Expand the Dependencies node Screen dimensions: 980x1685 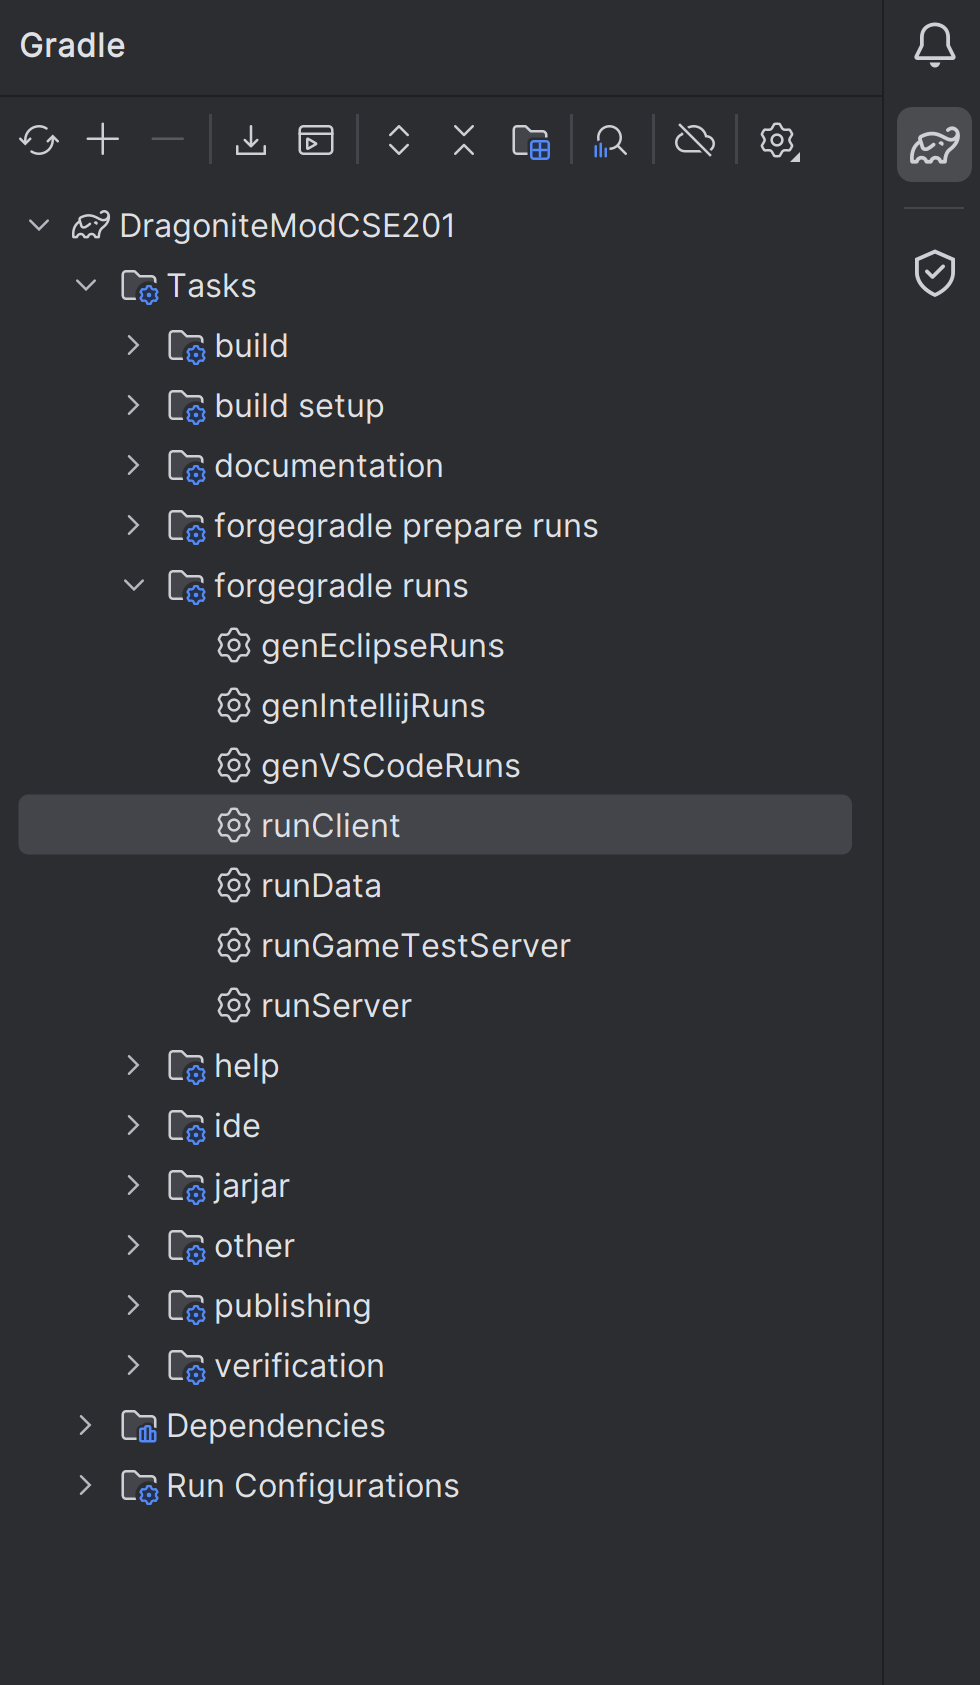pyautogui.click(x=86, y=1426)
